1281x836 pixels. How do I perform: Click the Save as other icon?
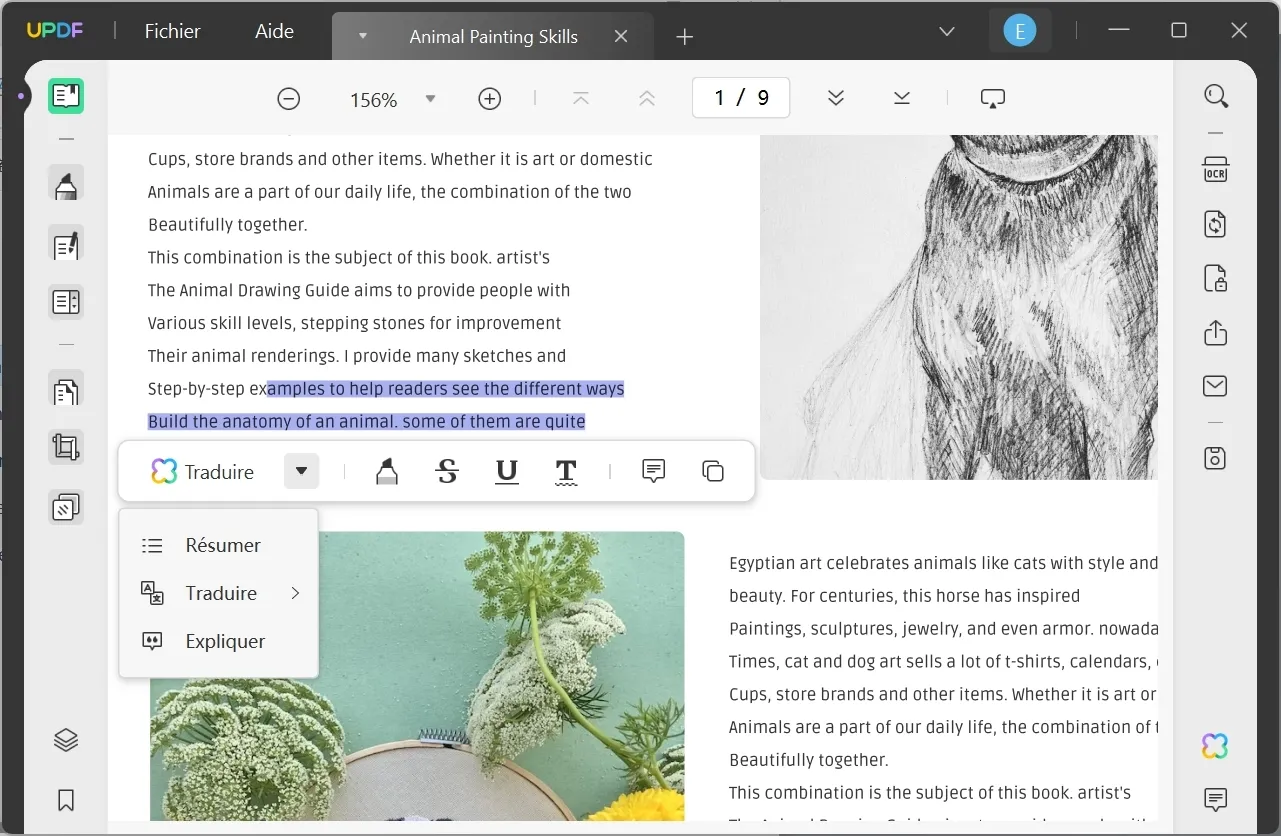(1216, 458)
